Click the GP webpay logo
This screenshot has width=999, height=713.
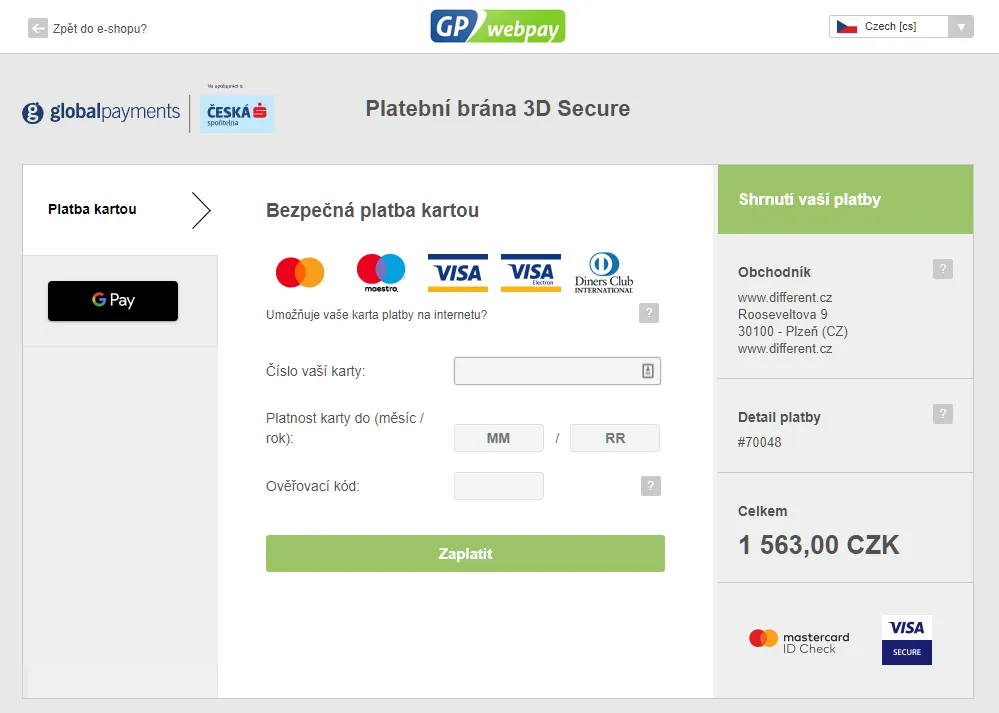point(498,26)
